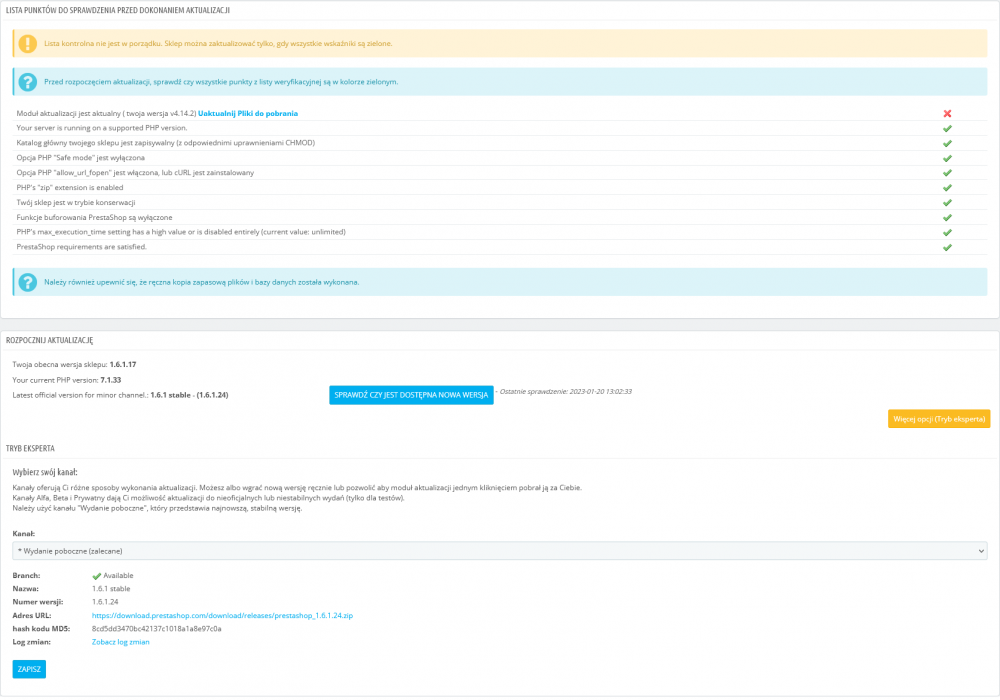Click the Latest official version for minor channel line
Viewport: 1000px width, 700px height.
[120, 395]
